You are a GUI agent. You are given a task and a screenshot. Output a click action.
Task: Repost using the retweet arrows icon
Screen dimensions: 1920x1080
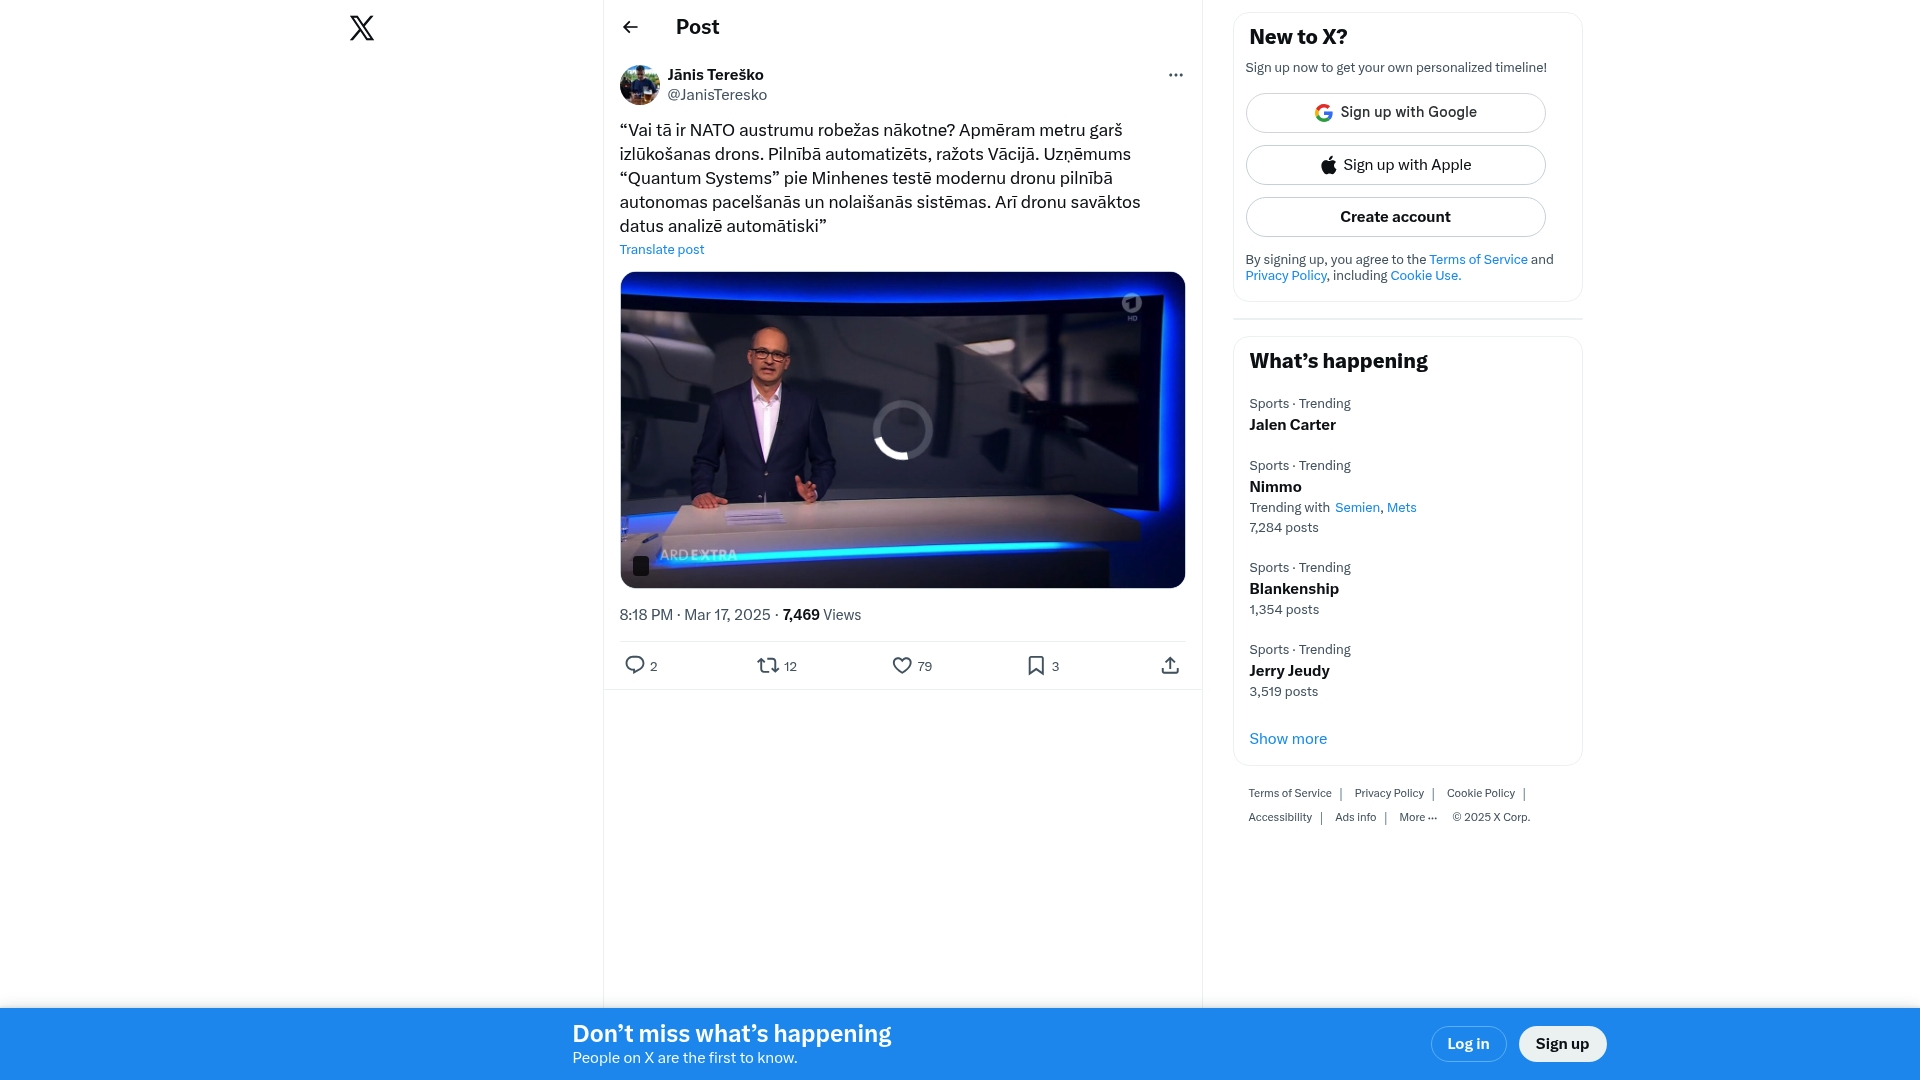pos(768,665)
